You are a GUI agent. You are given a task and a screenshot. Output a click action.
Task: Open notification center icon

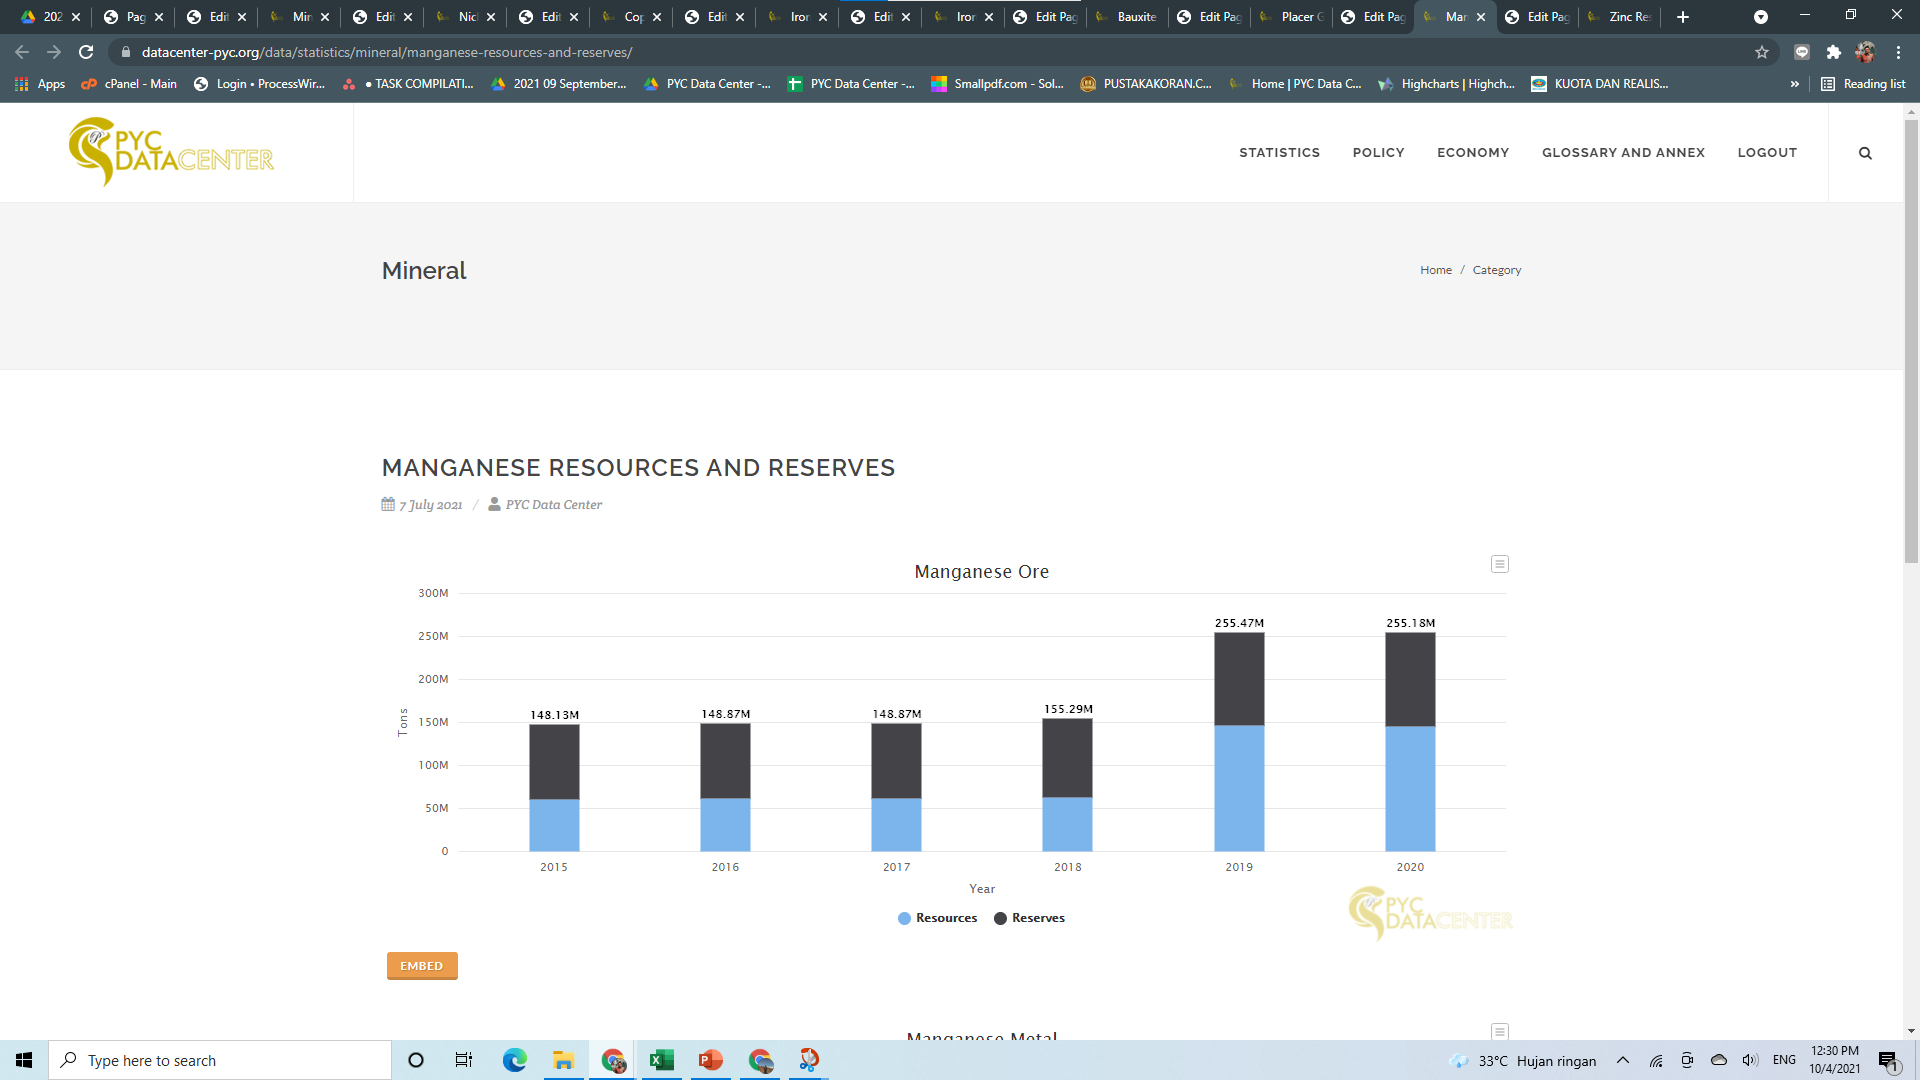[x=1888, y=1060]
